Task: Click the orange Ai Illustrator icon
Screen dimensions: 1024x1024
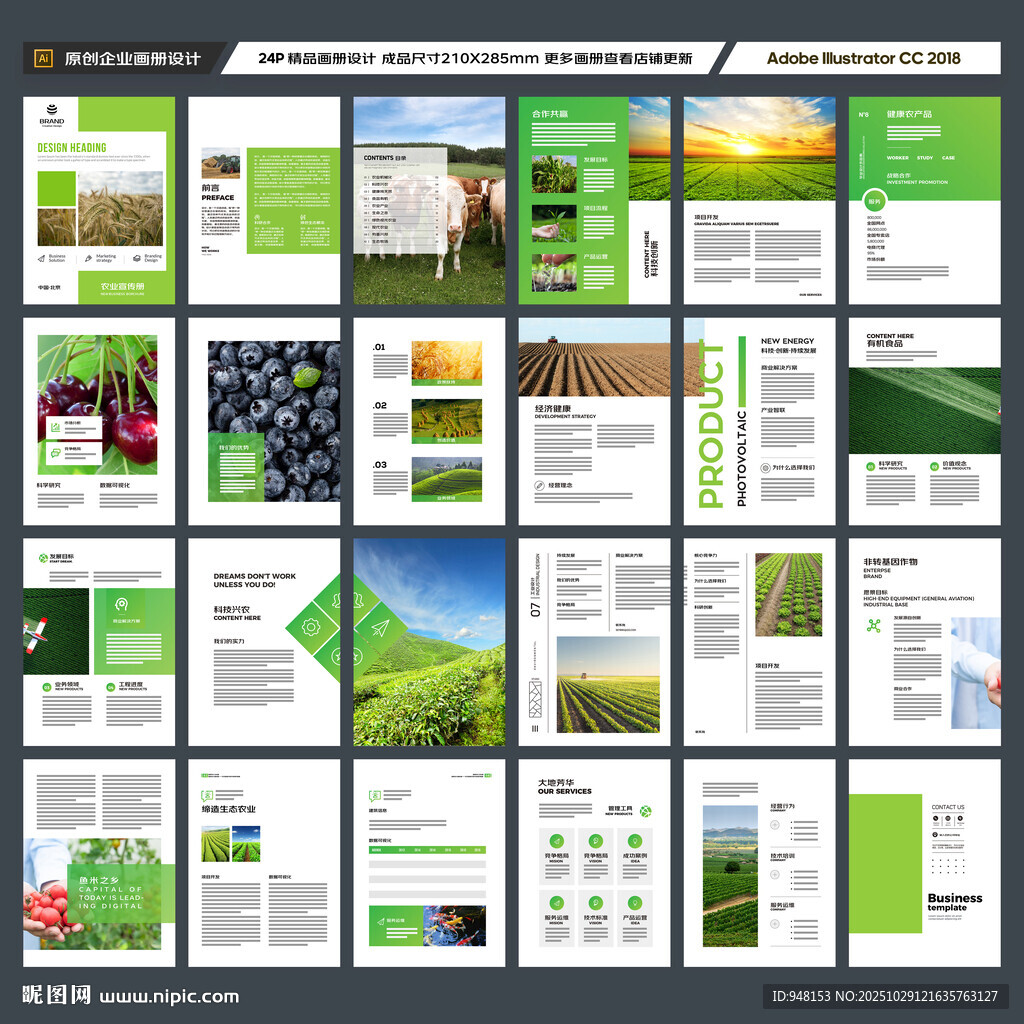Action: pos(43,58)
